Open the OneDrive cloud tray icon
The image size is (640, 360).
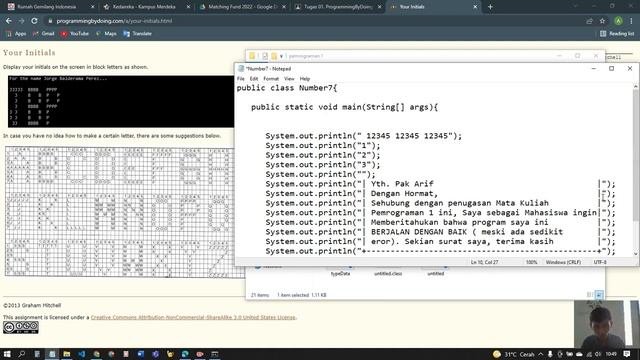[579, 354]
